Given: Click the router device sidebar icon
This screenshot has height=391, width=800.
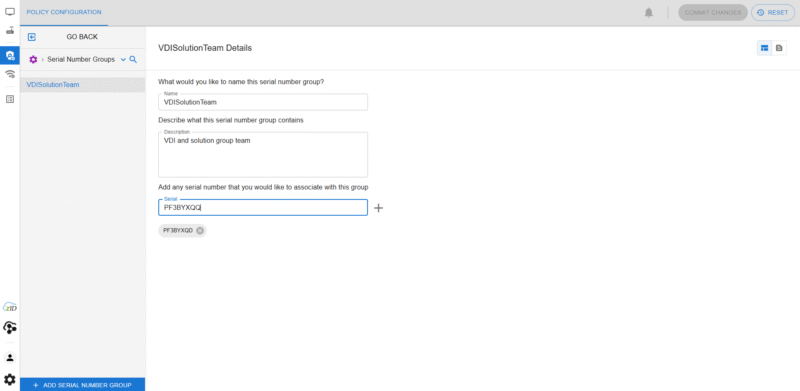Looking at the screenshot, I should (10, 30).
